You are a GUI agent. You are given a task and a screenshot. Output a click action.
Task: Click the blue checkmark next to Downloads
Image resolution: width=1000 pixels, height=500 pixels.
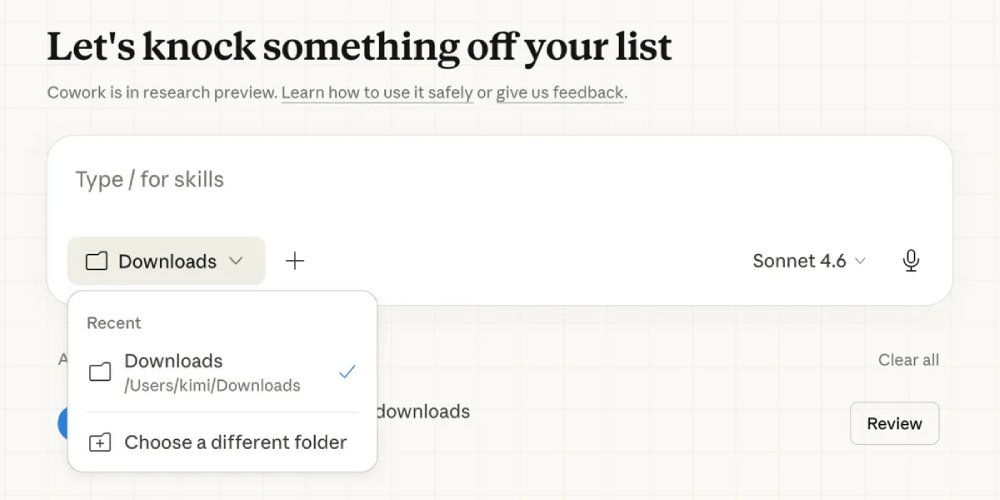click(x=347, y=372)
